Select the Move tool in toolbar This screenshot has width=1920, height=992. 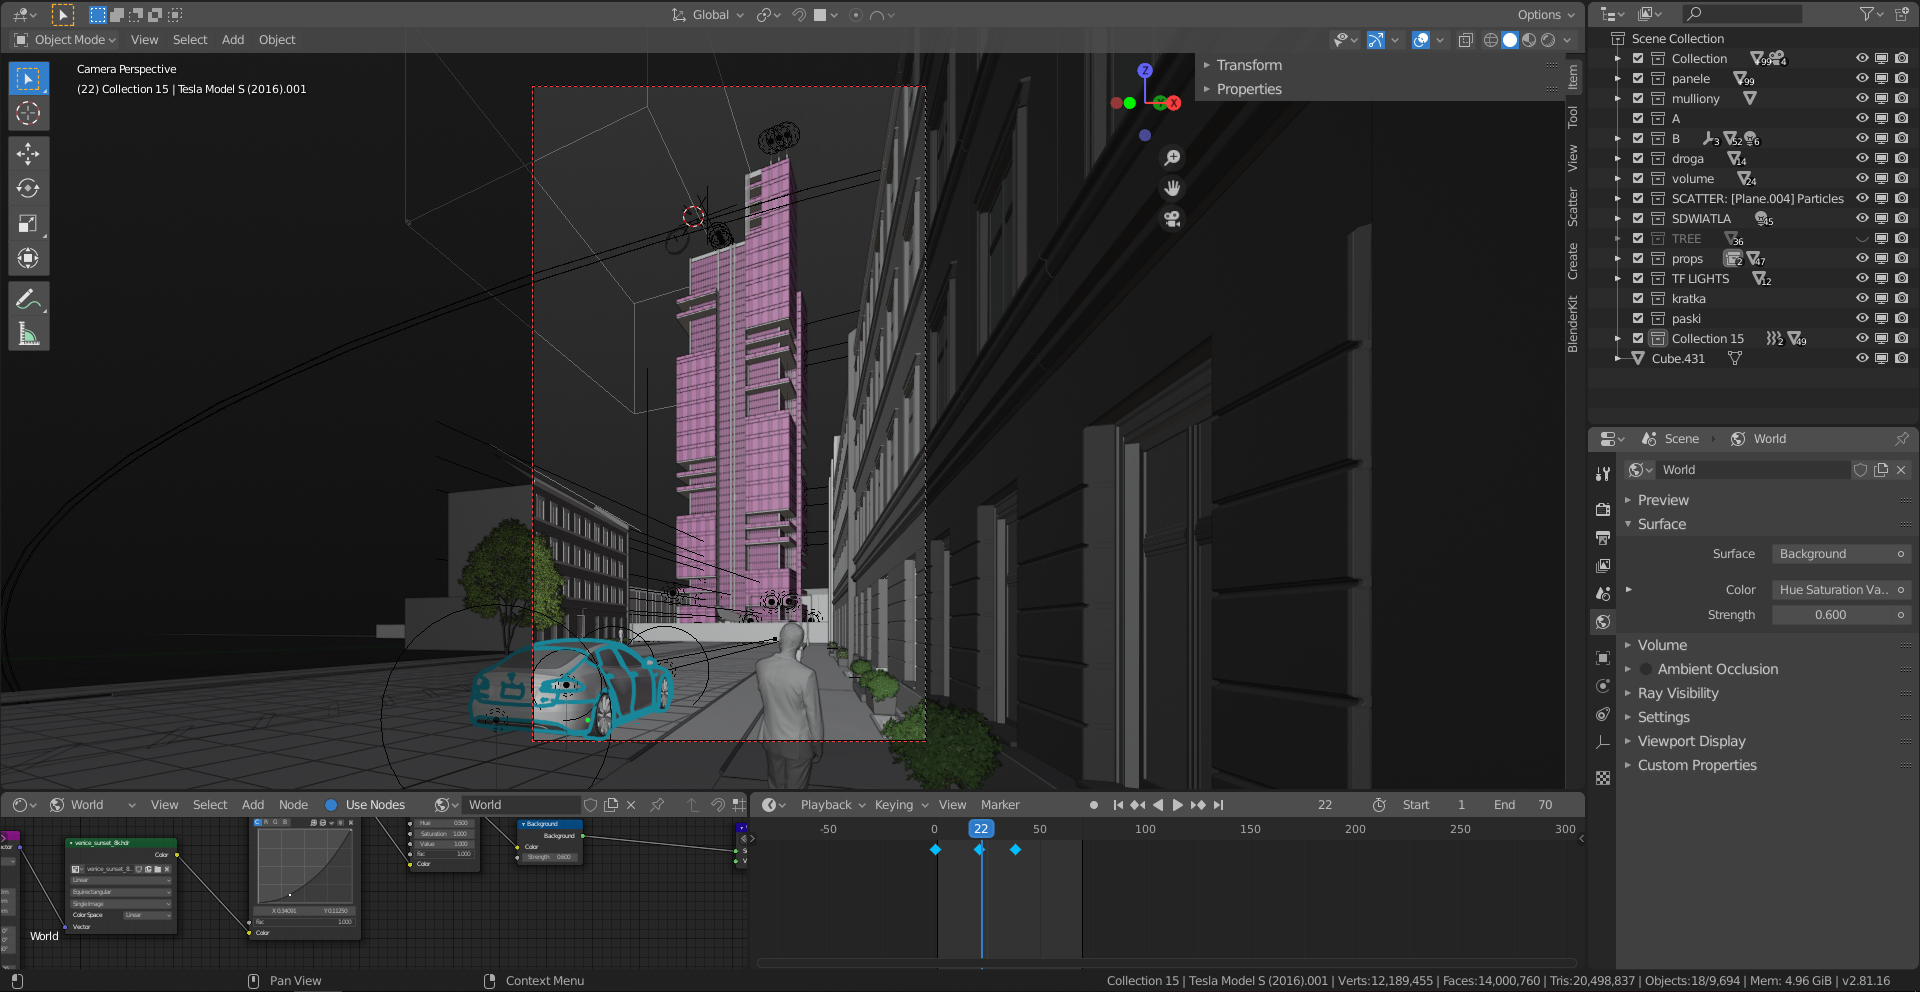tap(28, 153)
